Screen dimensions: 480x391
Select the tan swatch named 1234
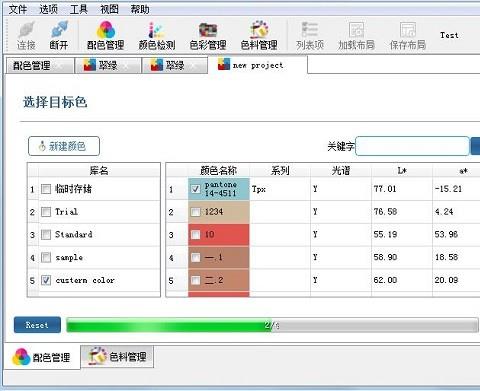(x=219, y=212)
